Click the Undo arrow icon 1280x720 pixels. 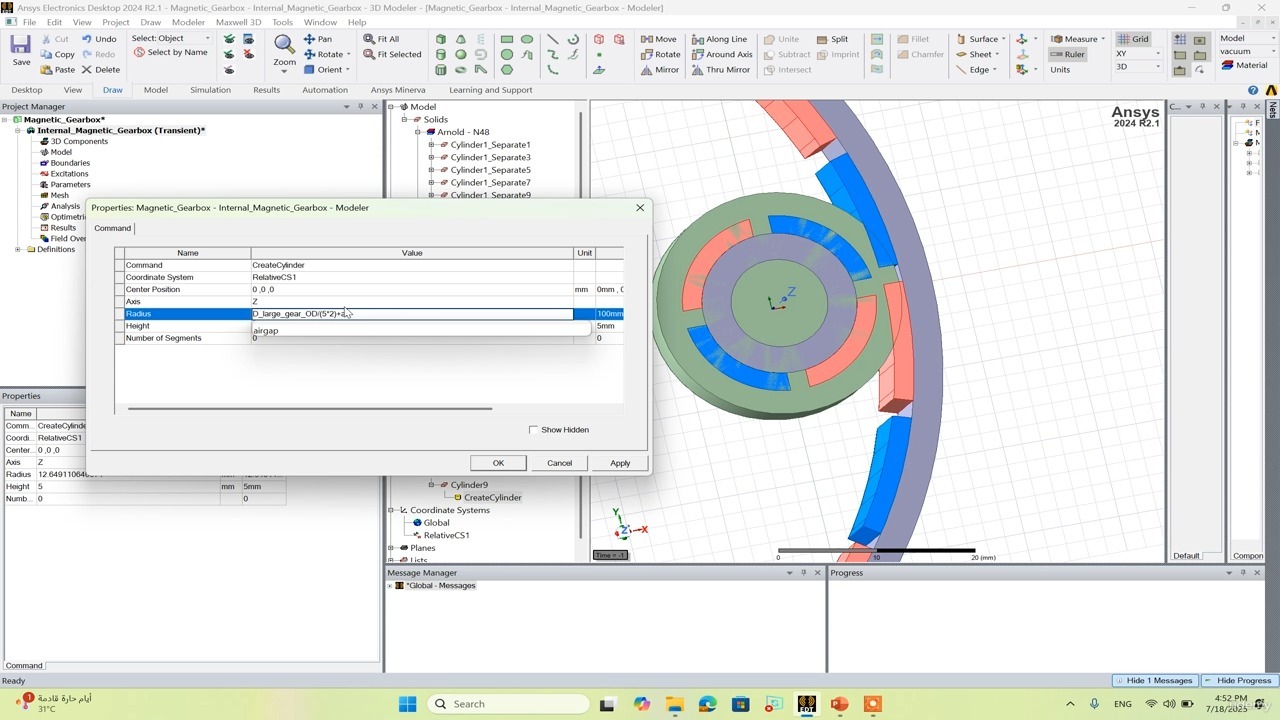point(87,39)
